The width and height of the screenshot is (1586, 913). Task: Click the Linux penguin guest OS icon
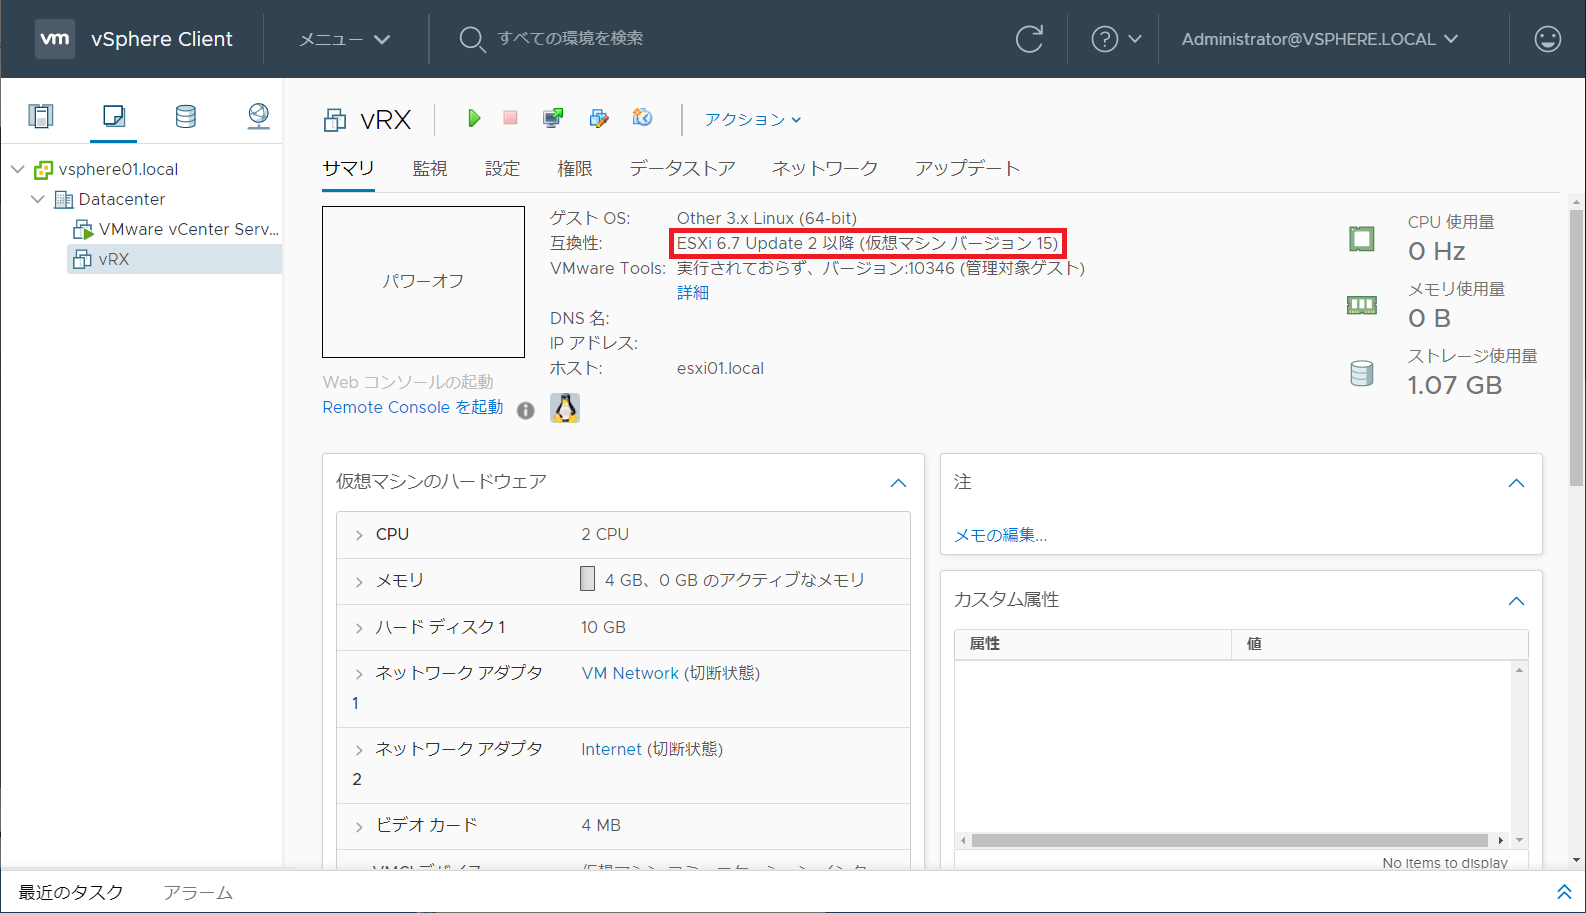pyautogui.click(x=565, y=408)
